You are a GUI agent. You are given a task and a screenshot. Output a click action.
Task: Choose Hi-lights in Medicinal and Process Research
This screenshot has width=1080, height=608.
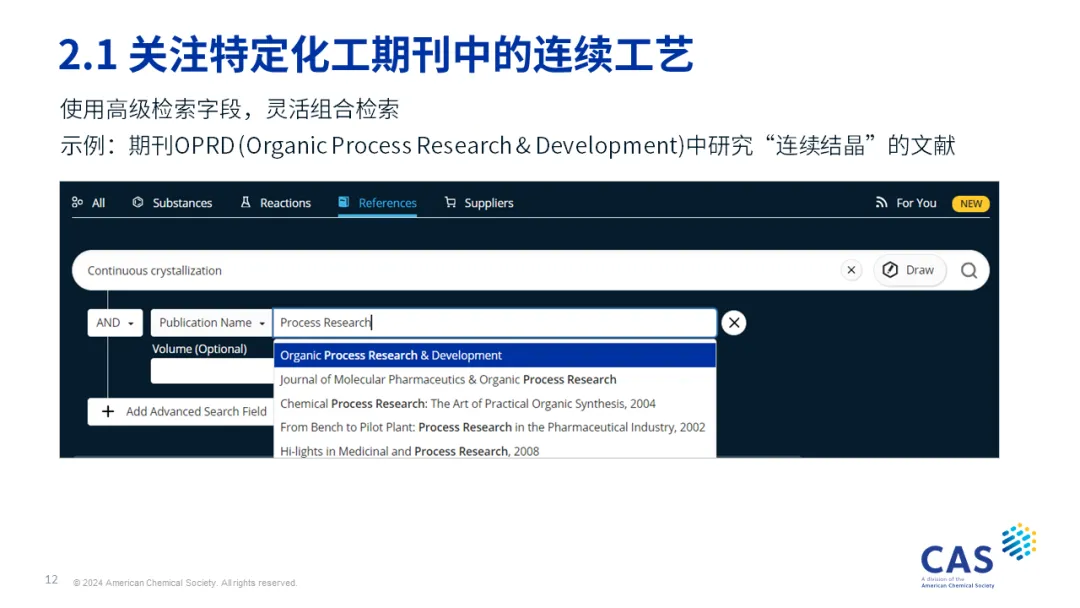[x=495, y=450]
